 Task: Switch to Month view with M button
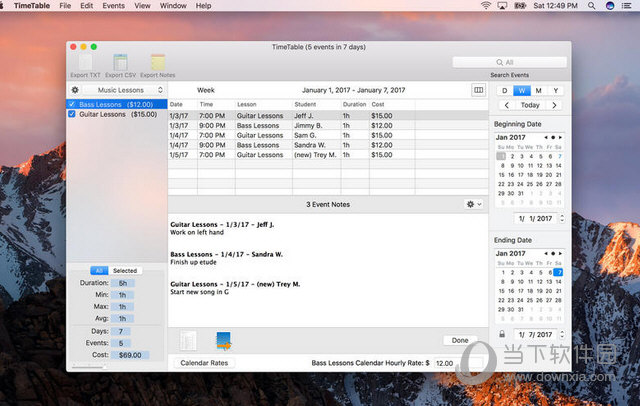tap(538, 91)
